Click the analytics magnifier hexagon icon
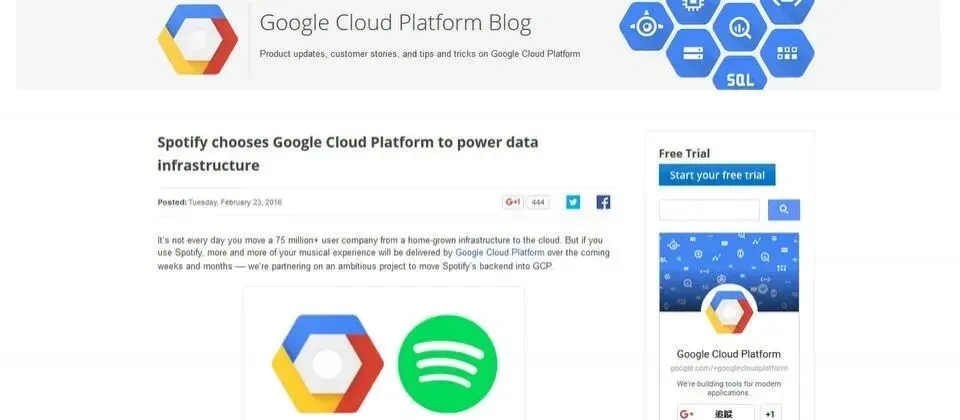The image size is (960, 420). coord(740,27)
